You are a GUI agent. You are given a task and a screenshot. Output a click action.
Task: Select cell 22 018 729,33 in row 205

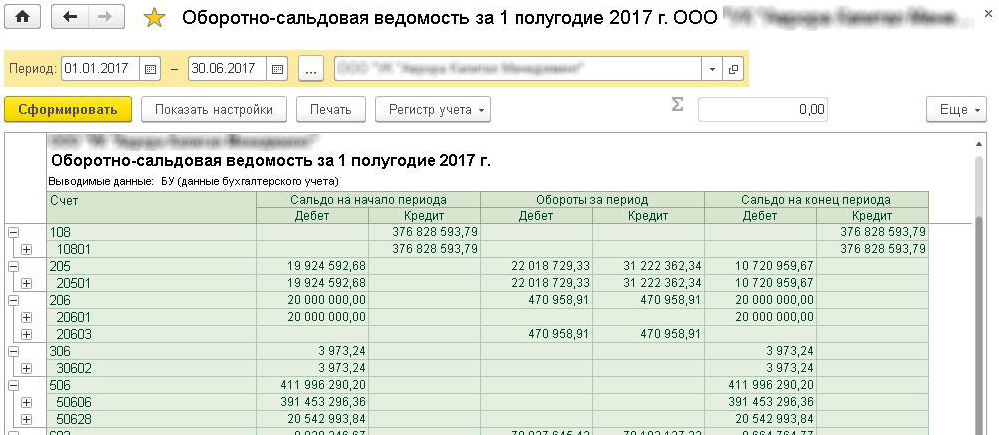pos(536,266)
